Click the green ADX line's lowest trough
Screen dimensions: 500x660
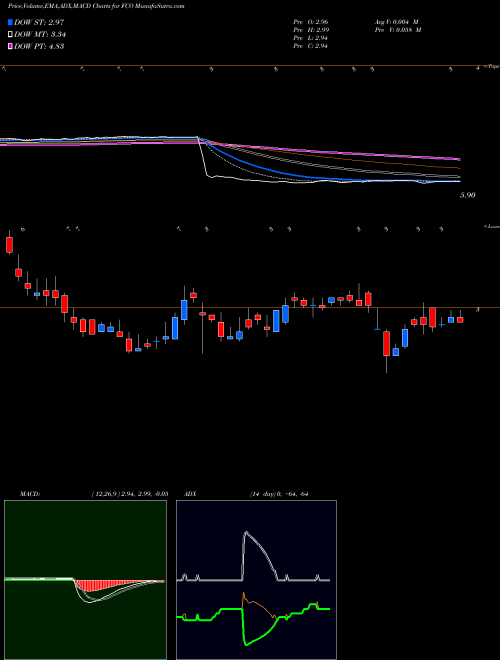(246, 644)
